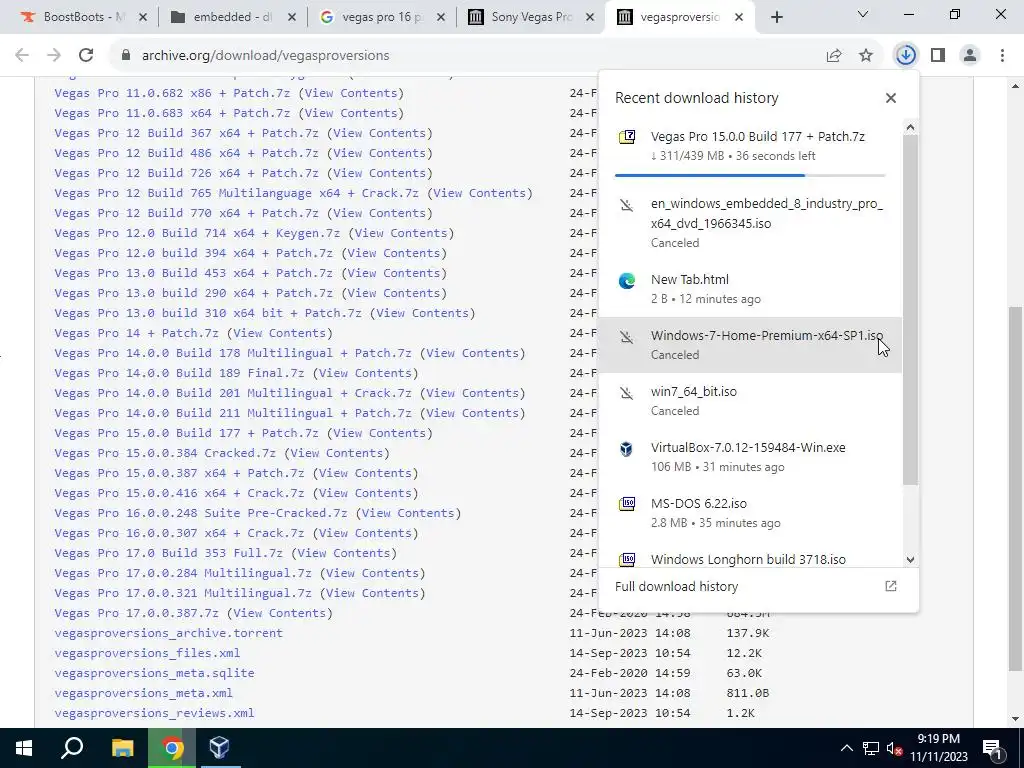1024x768 pixels.
Task: Download Vegas Pro 16.0.0.248 Suite Pre-Cracked.7z
Action: point(200,513)
